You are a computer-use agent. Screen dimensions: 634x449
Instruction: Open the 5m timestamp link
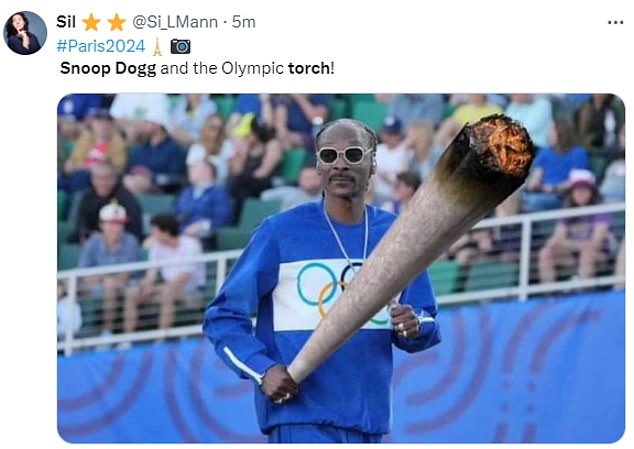coord(244,22)
